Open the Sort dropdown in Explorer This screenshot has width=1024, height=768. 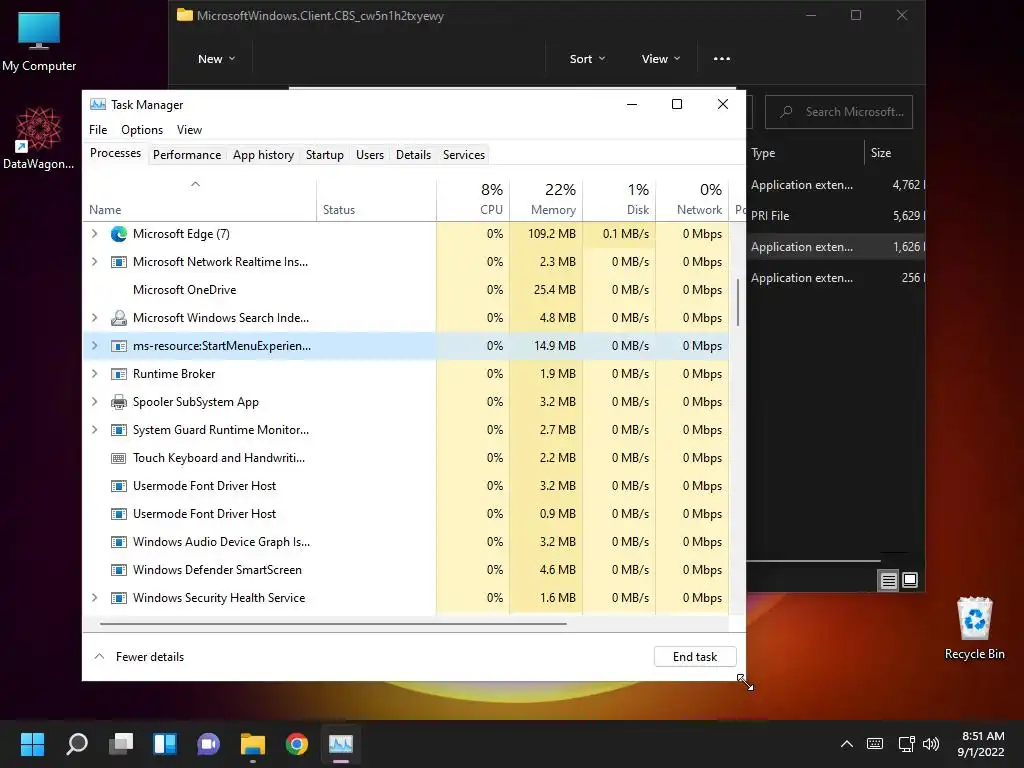(x=586, y=59)
